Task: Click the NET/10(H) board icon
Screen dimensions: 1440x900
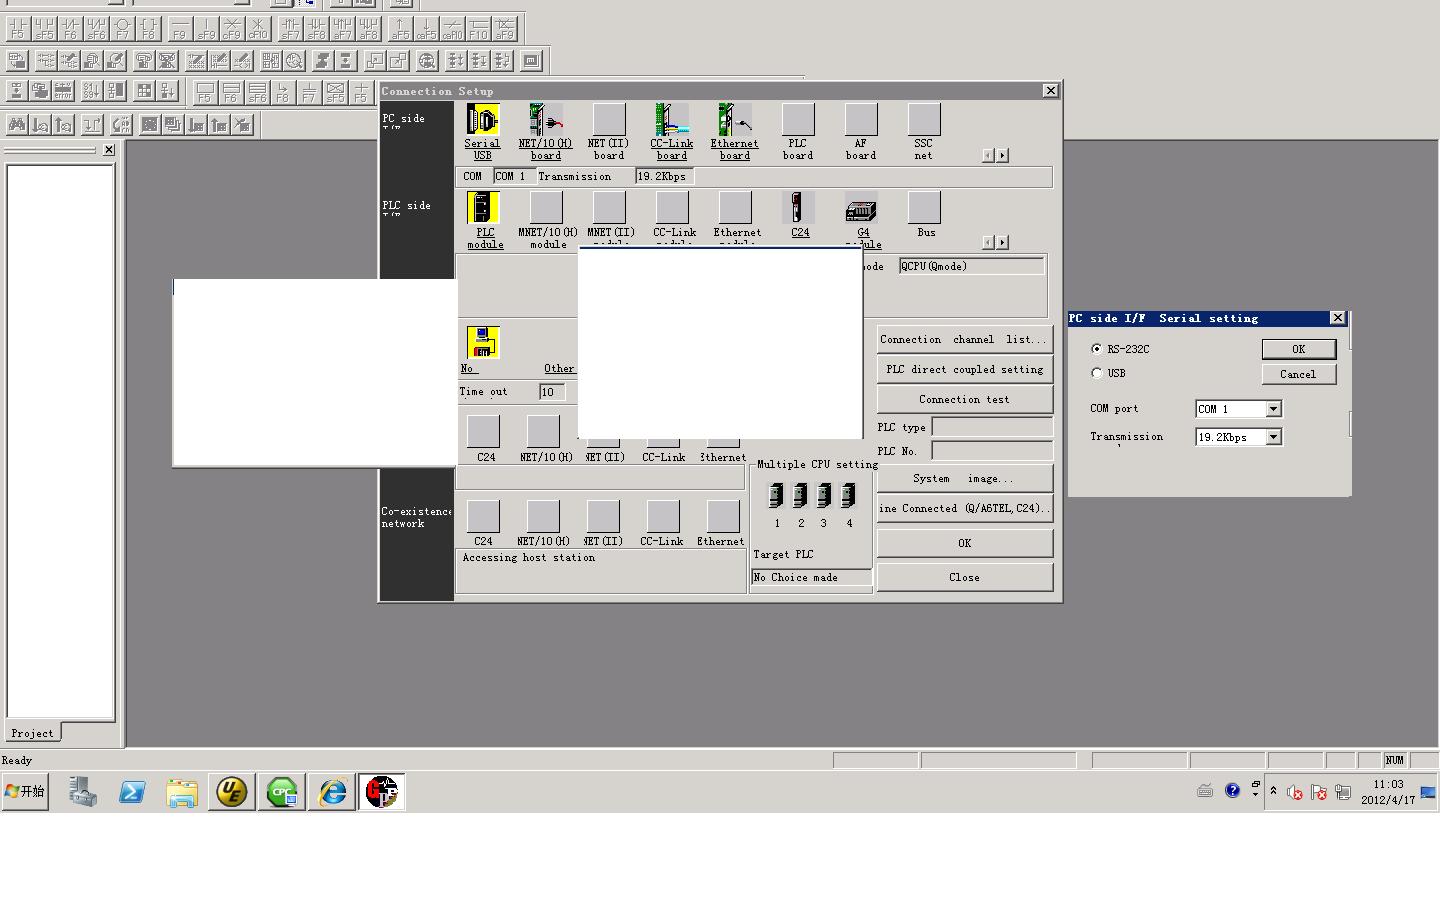Action: 545,121
